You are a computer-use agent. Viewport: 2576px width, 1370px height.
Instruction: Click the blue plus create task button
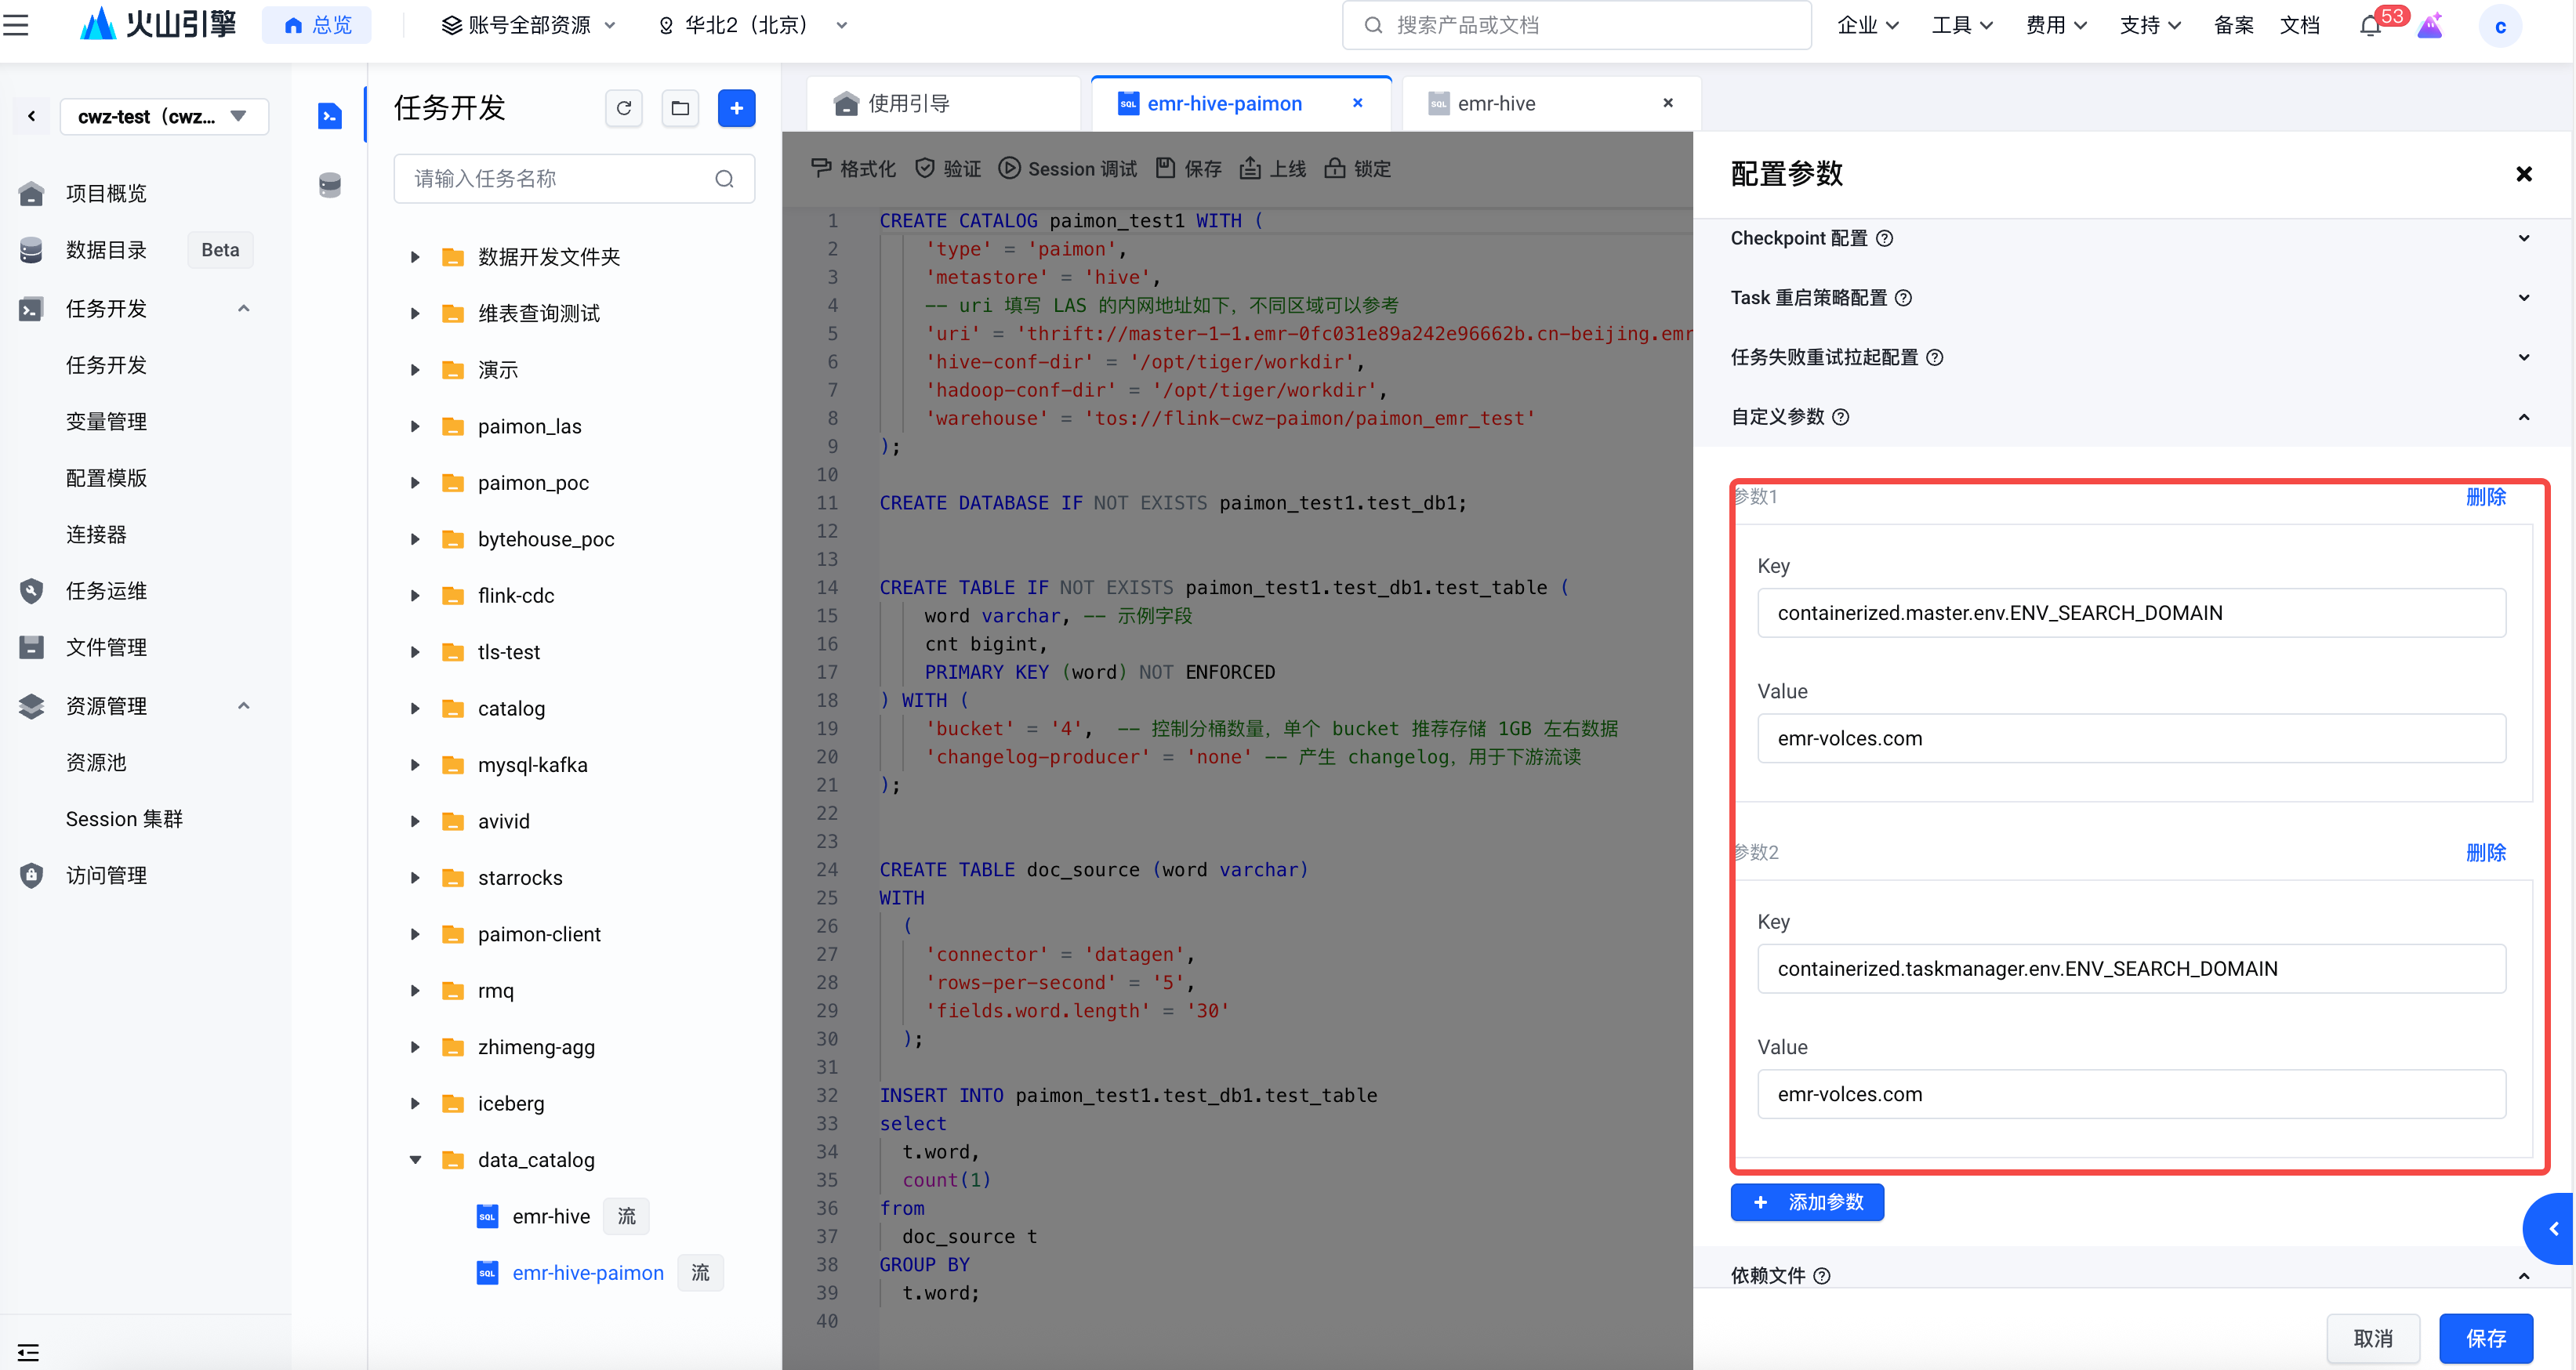pyautogui.click(x=736, y=108)
